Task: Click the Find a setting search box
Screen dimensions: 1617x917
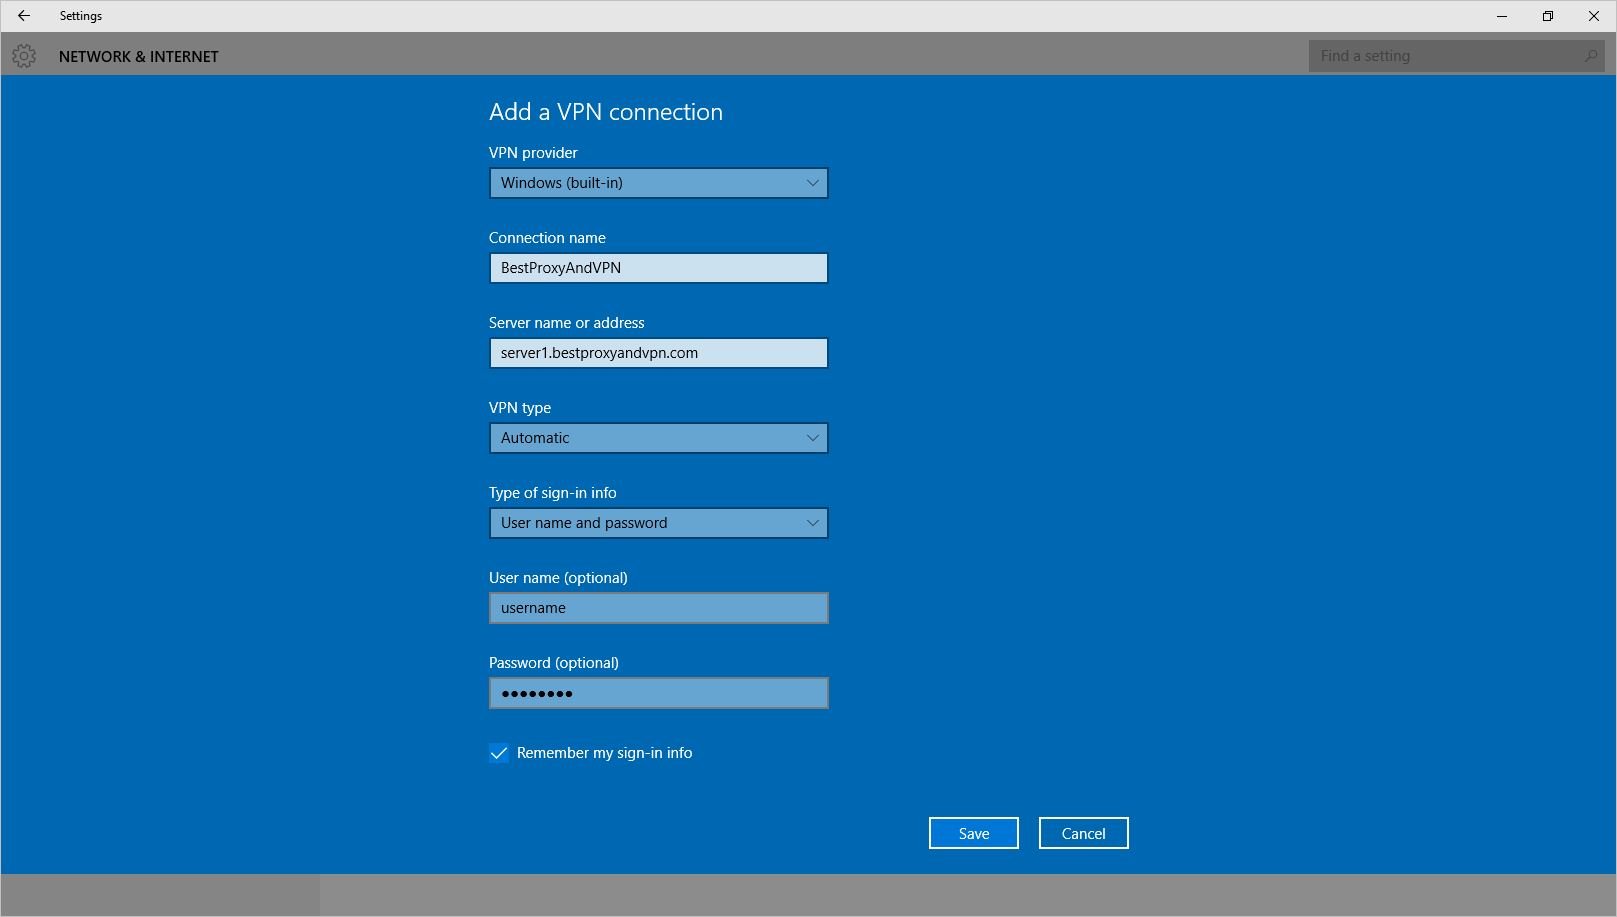Action: [1440, 55]
